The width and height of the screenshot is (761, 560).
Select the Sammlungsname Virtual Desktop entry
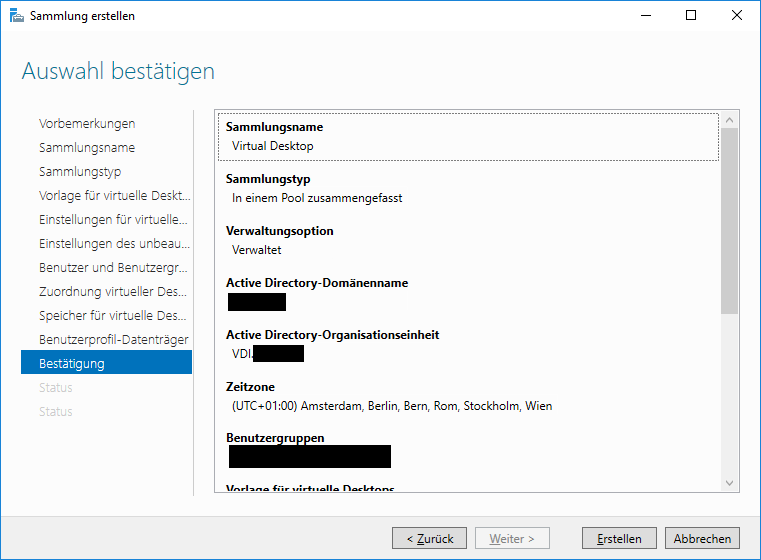tap(468, 137)
